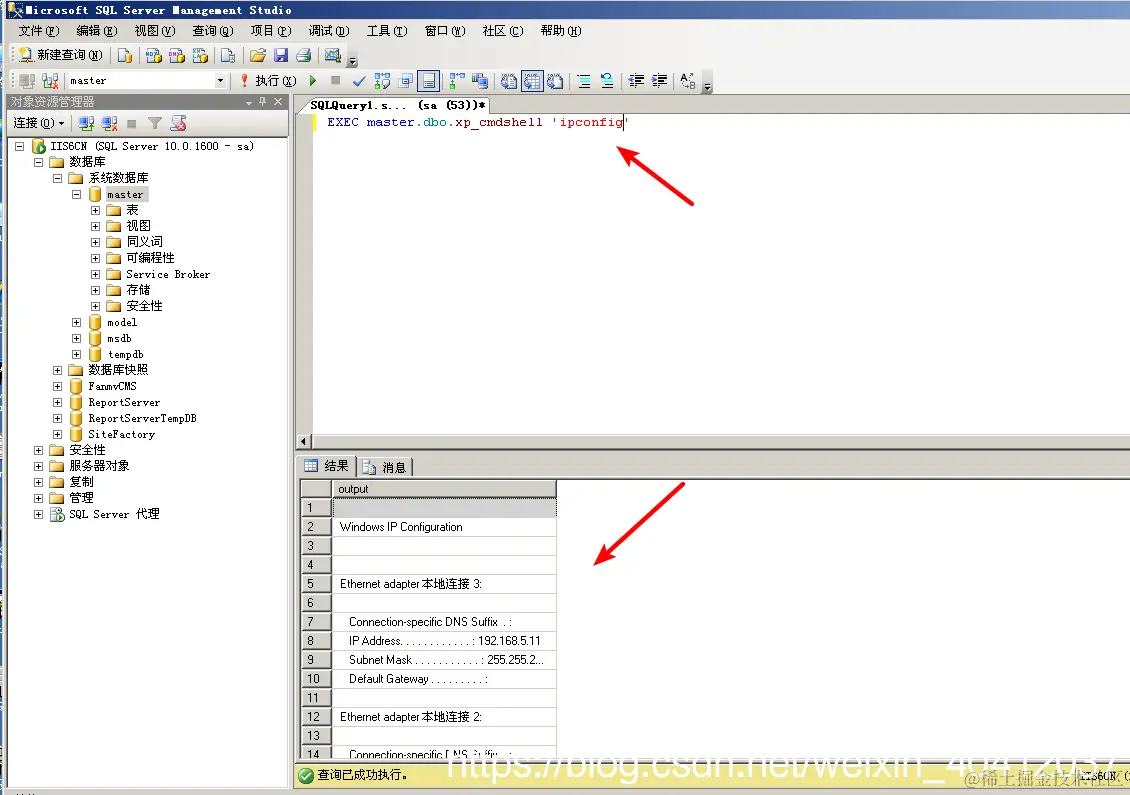The image size is (1130, 795).
Task: Collapse the IIS6CN server node
Action: click(20, 146)
